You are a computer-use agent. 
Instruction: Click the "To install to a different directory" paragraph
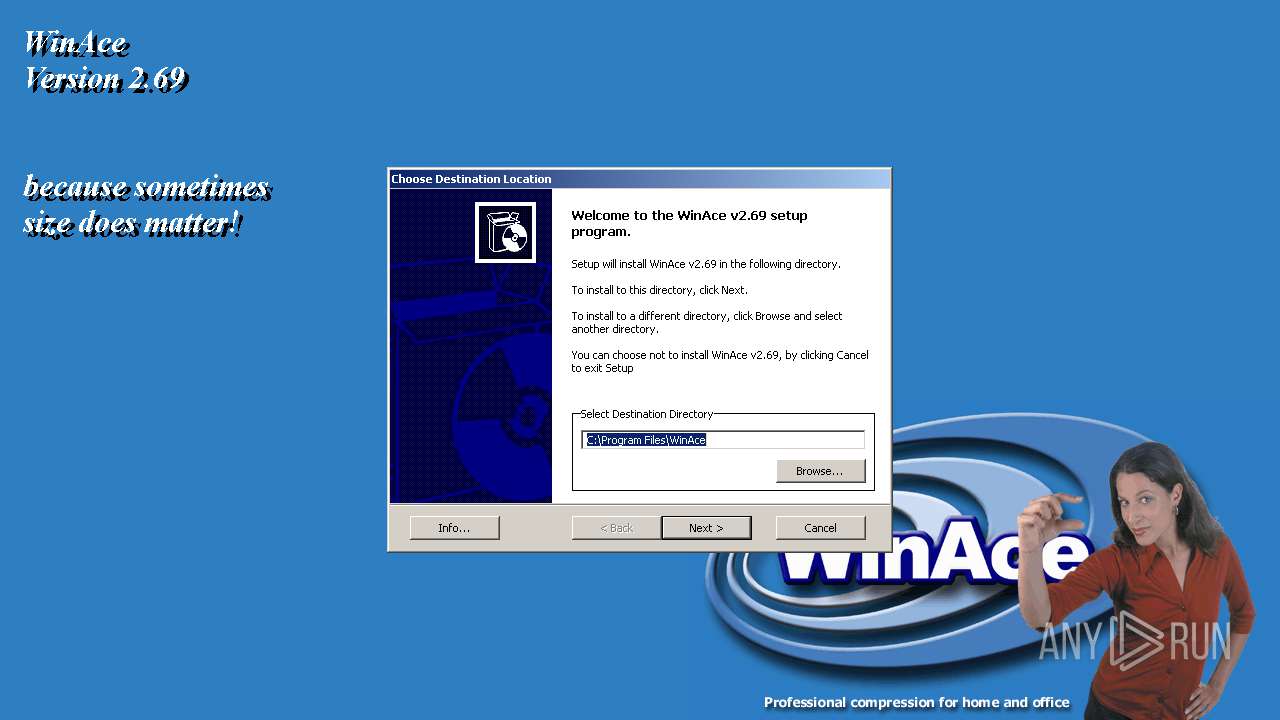click(x=707, y=322)
